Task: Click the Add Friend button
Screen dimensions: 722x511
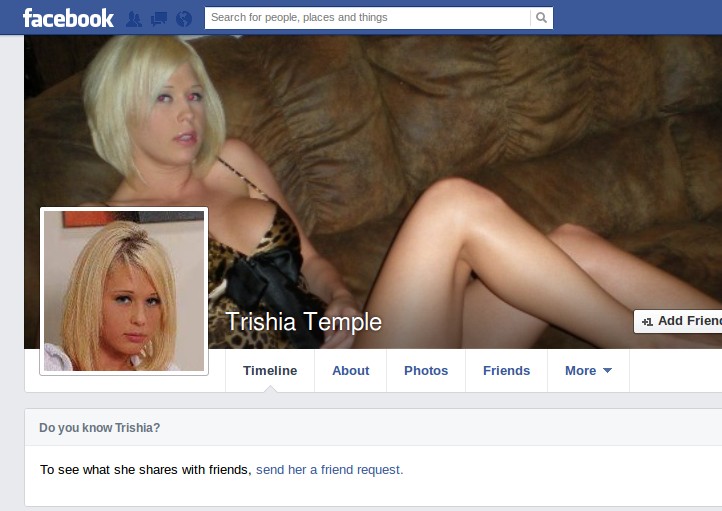Action: pos(678,321)
